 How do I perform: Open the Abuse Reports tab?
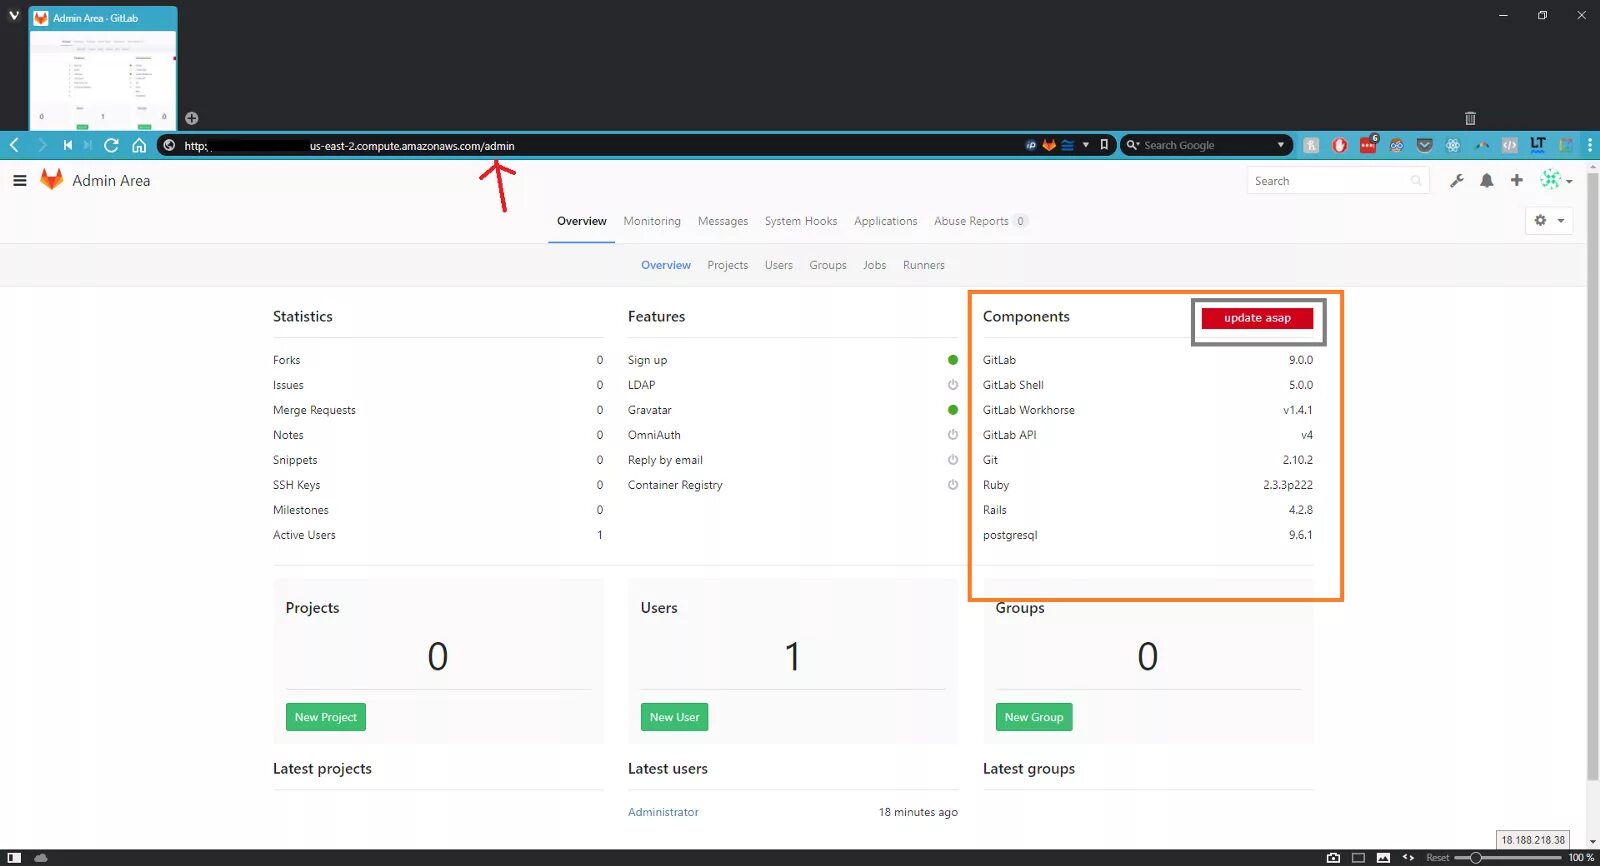980,221
